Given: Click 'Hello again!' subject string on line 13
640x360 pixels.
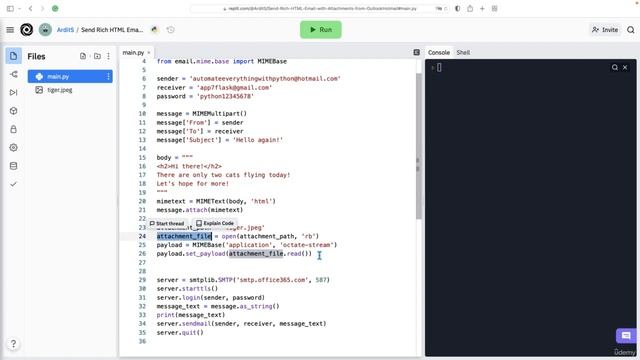Looking at the screenshot, I should 258,140.
